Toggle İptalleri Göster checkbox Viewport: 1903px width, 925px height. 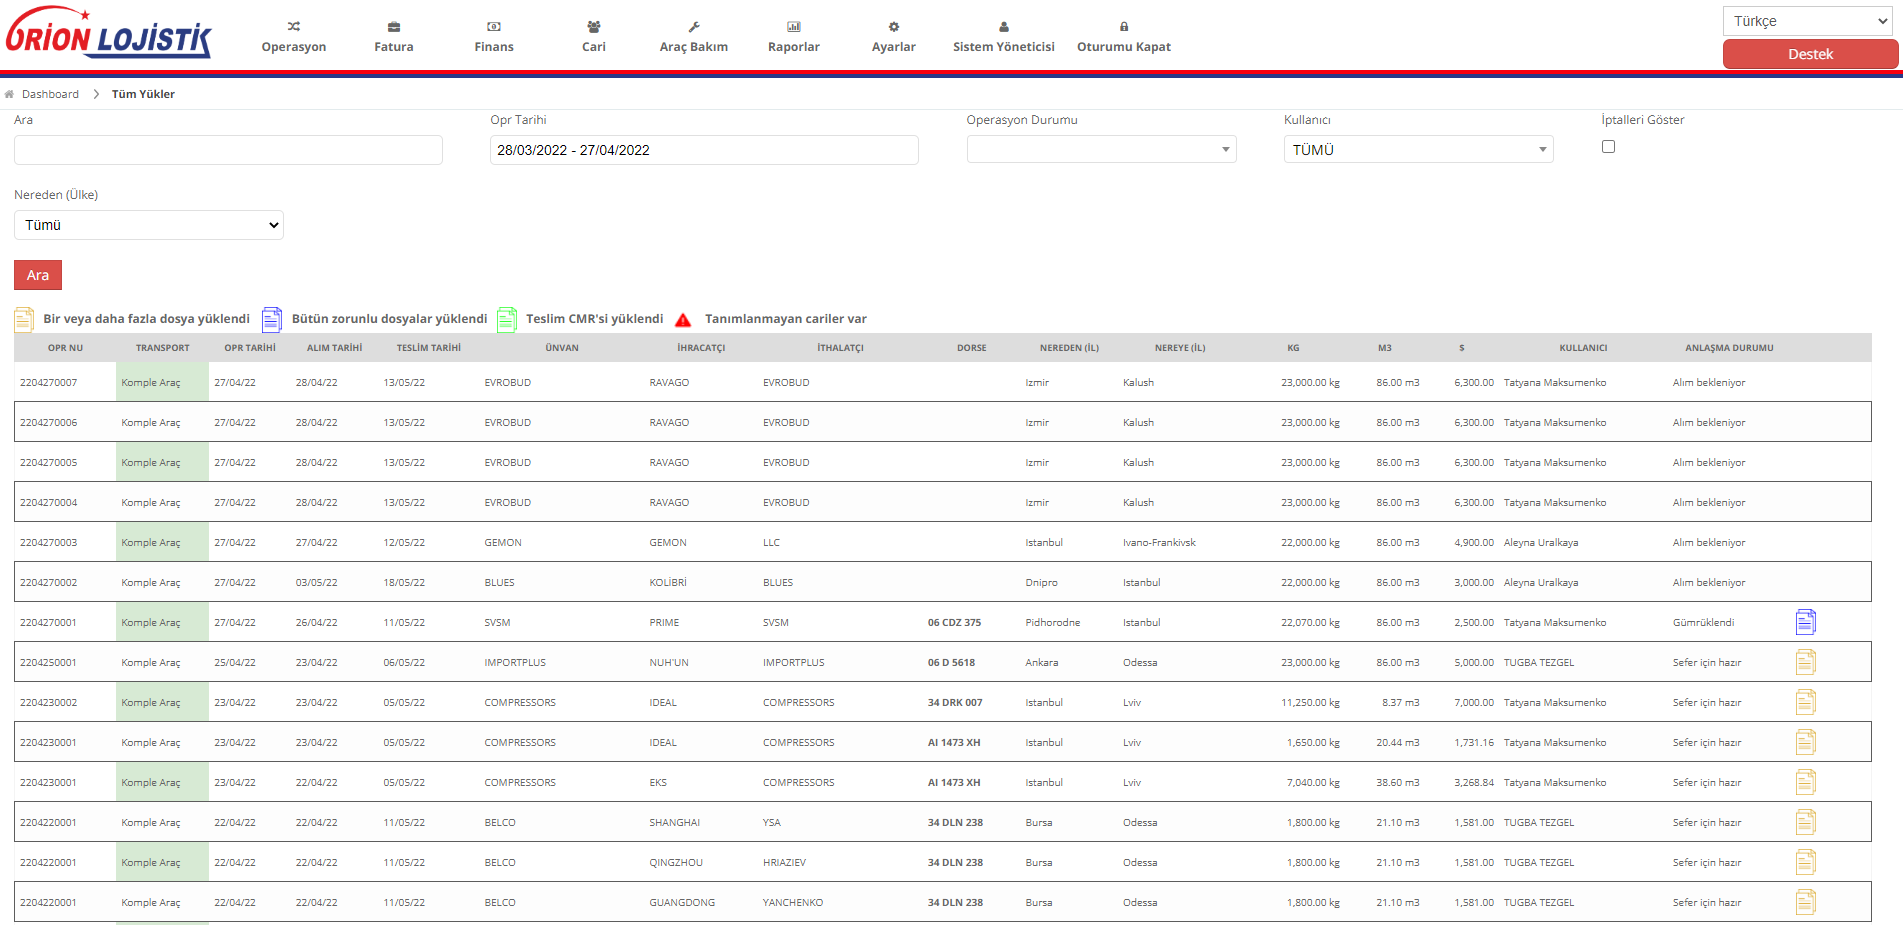coord(1608,147)
